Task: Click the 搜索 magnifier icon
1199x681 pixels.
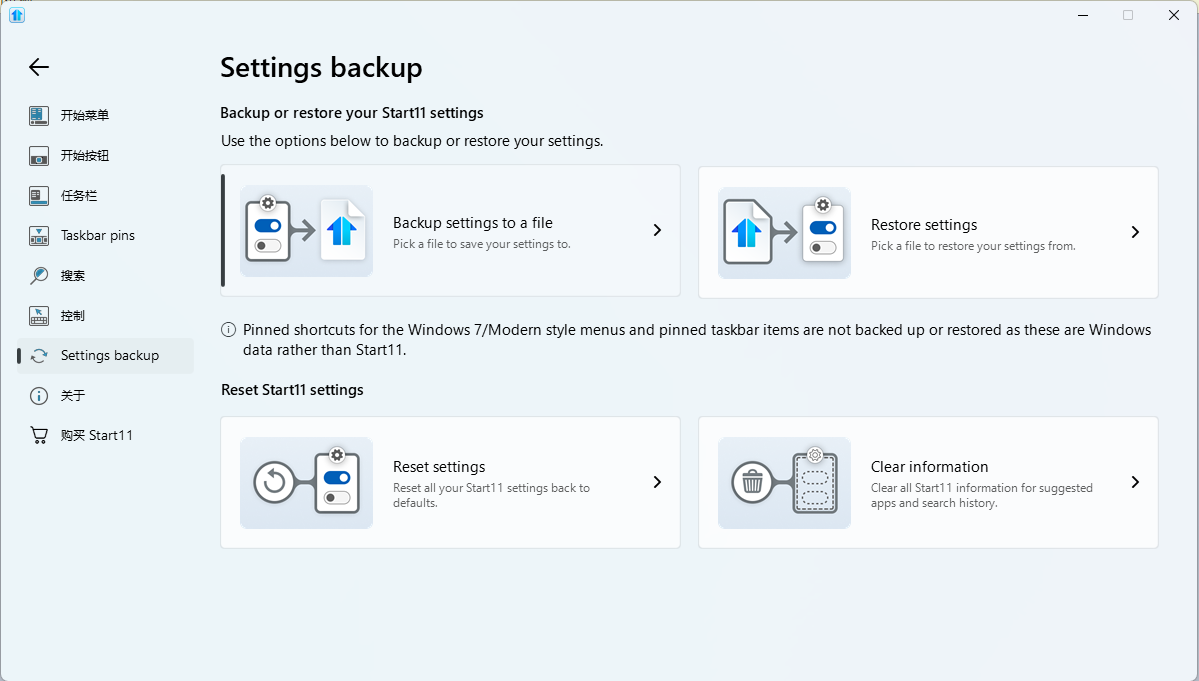Action: coord(39,276)
